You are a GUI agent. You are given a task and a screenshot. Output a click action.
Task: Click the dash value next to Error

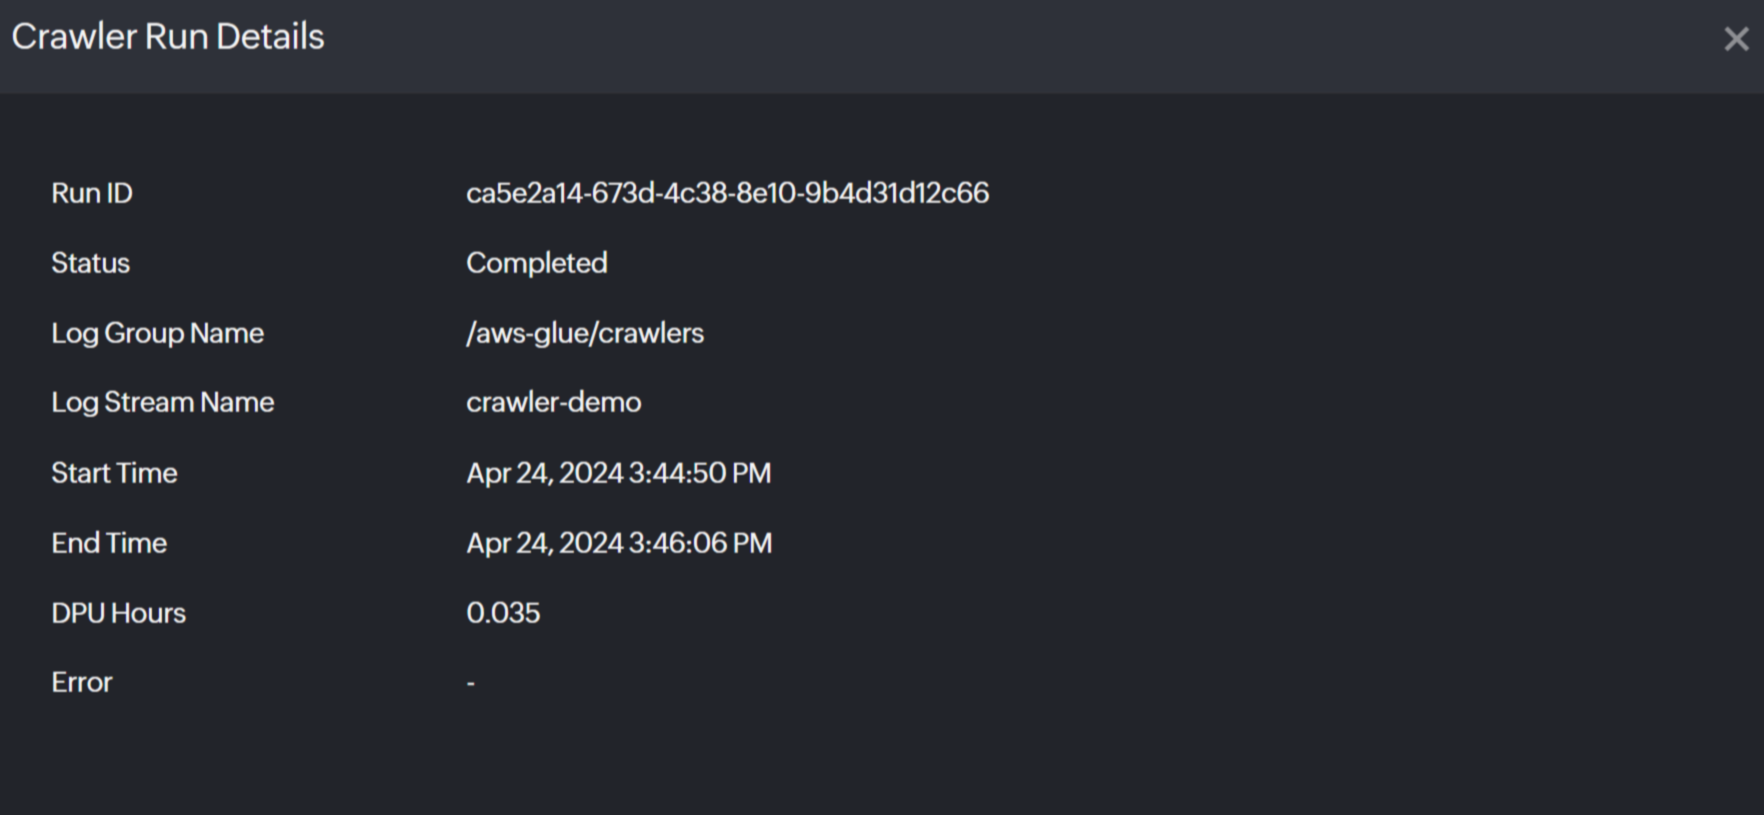[471, 683]
